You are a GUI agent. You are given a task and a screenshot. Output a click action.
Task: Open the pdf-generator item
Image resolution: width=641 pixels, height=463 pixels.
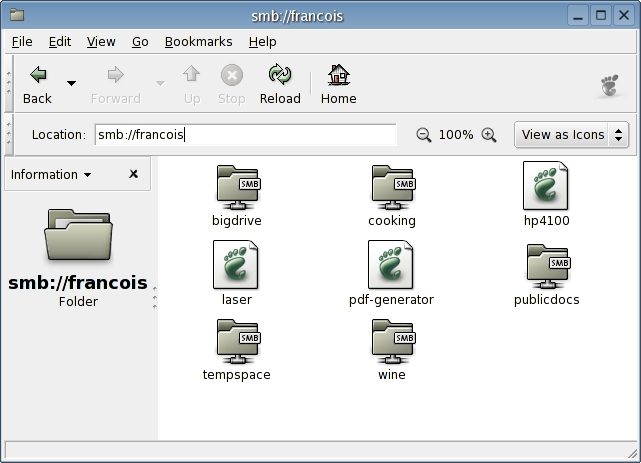[391, 266]
